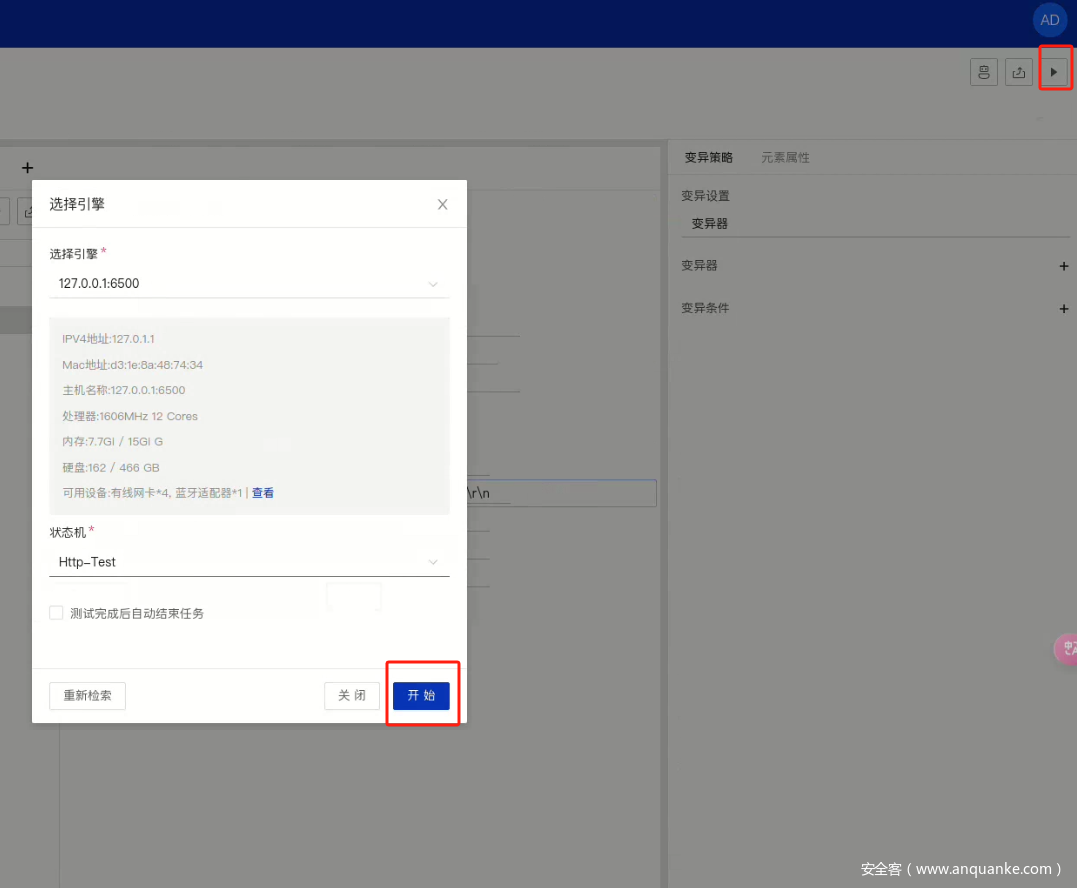The width and height of the screenshot is (1077, 888).
Task: Click the 变异器 field under 变异设置
Action: click(875, 224)
